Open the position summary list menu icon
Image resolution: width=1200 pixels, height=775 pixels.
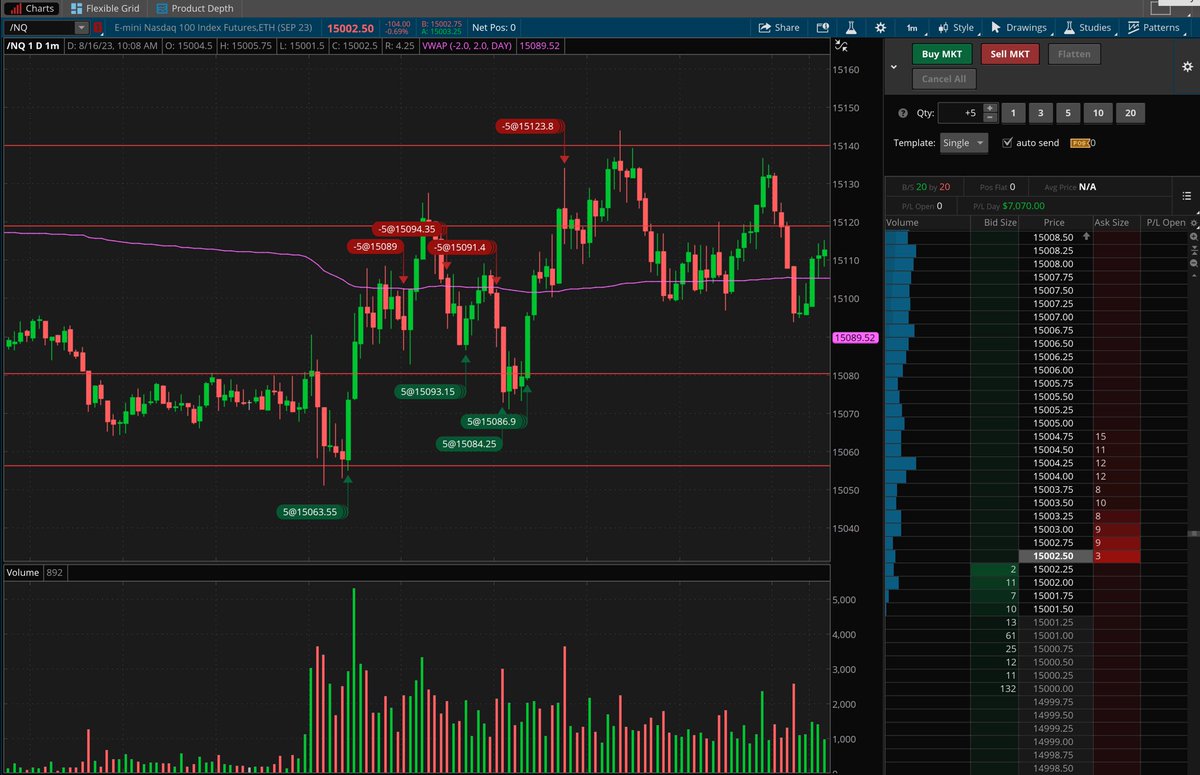(x=1187, y=196)
